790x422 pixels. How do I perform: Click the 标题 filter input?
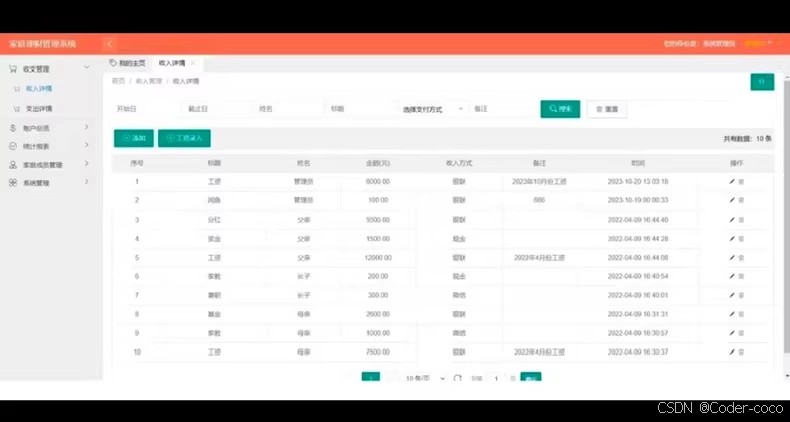pyautogui.click(x=359, y=109)
